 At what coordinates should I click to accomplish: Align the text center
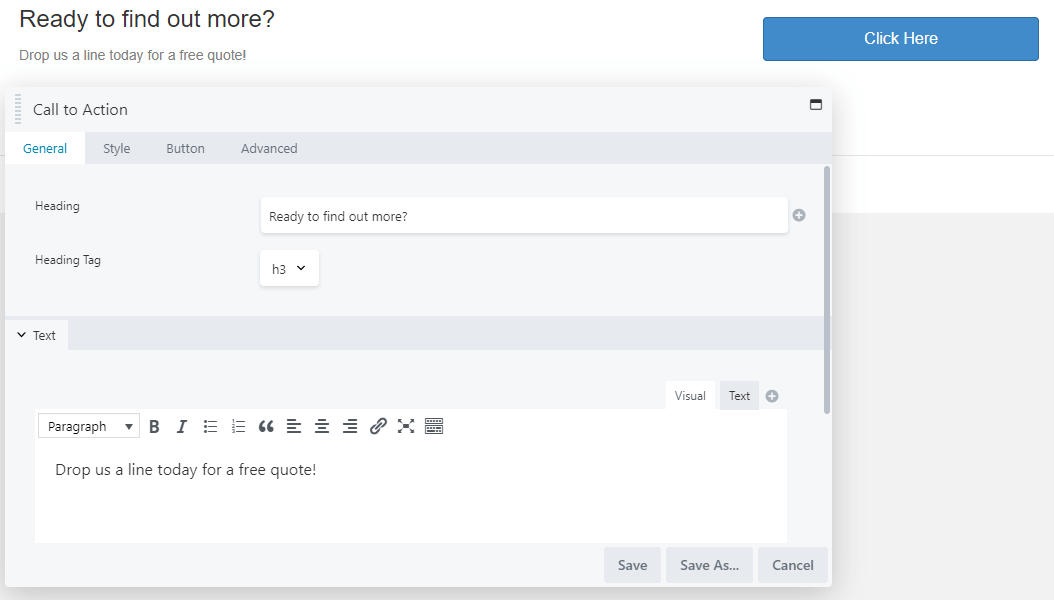point(322,426)
